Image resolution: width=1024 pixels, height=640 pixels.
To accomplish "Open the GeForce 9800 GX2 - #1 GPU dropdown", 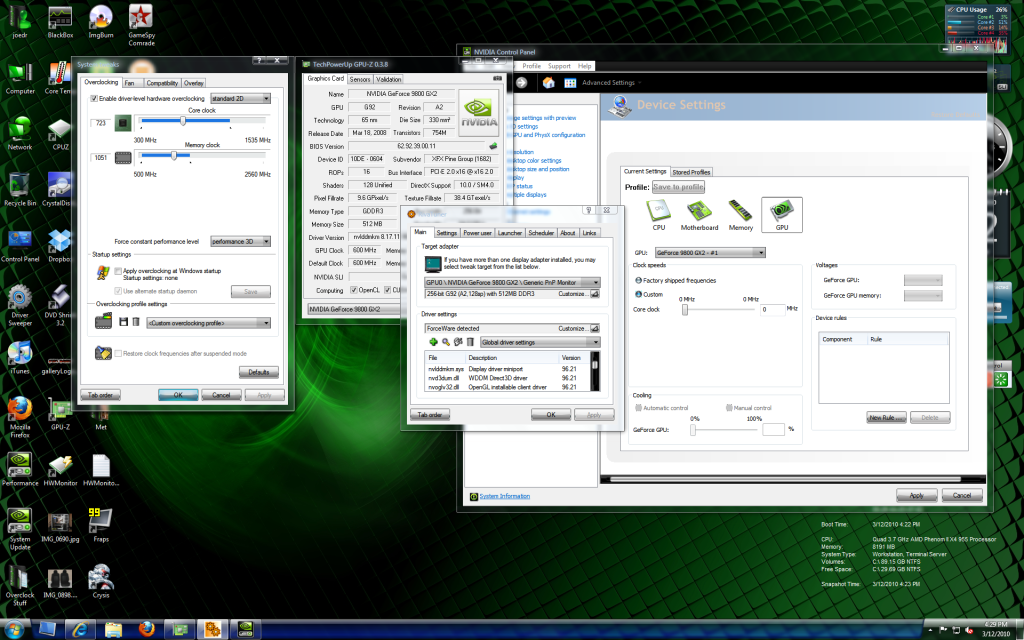I will [710, 253].
